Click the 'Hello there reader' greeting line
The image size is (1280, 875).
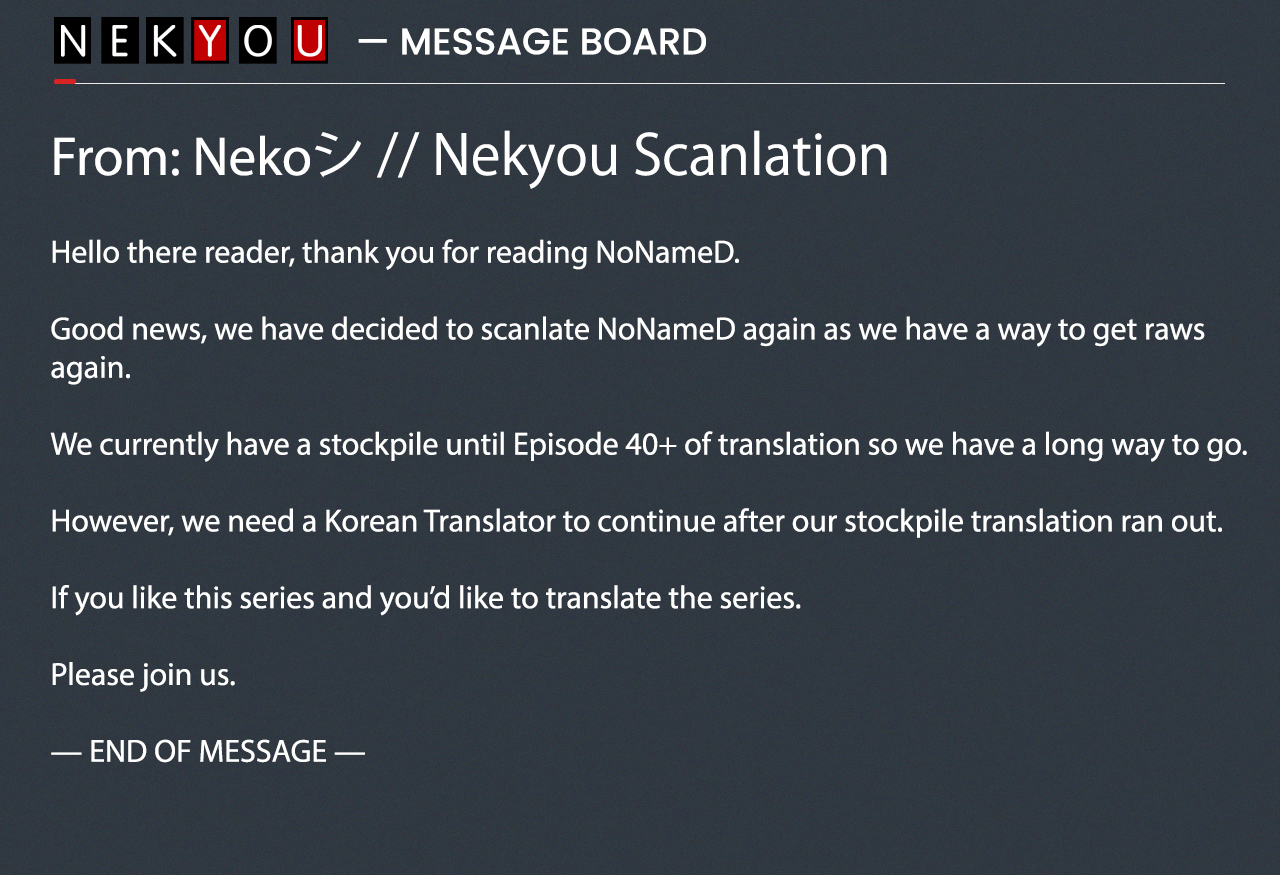395,252
